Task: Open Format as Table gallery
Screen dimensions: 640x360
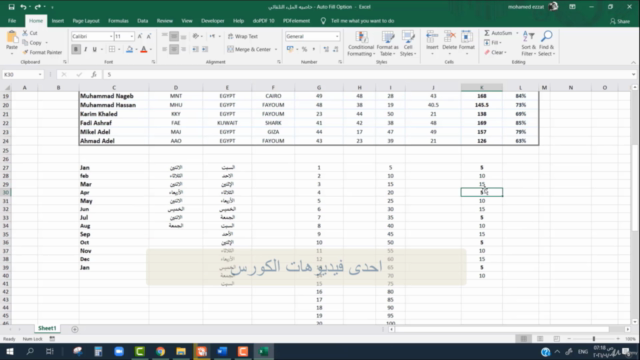Action: [x=387, y=43]
